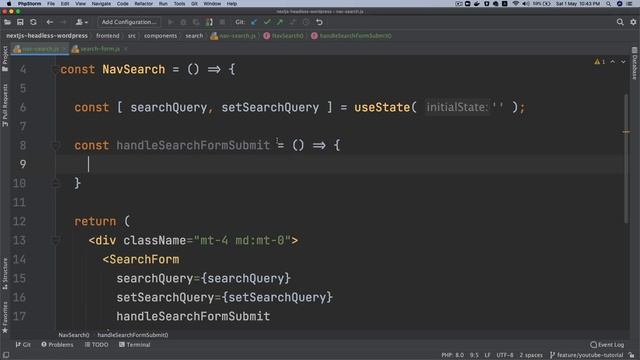Click the nav-search.js file breadcrumb
Image resolution: width=640 pixels, height=360 pixels.
pos(233,36)
